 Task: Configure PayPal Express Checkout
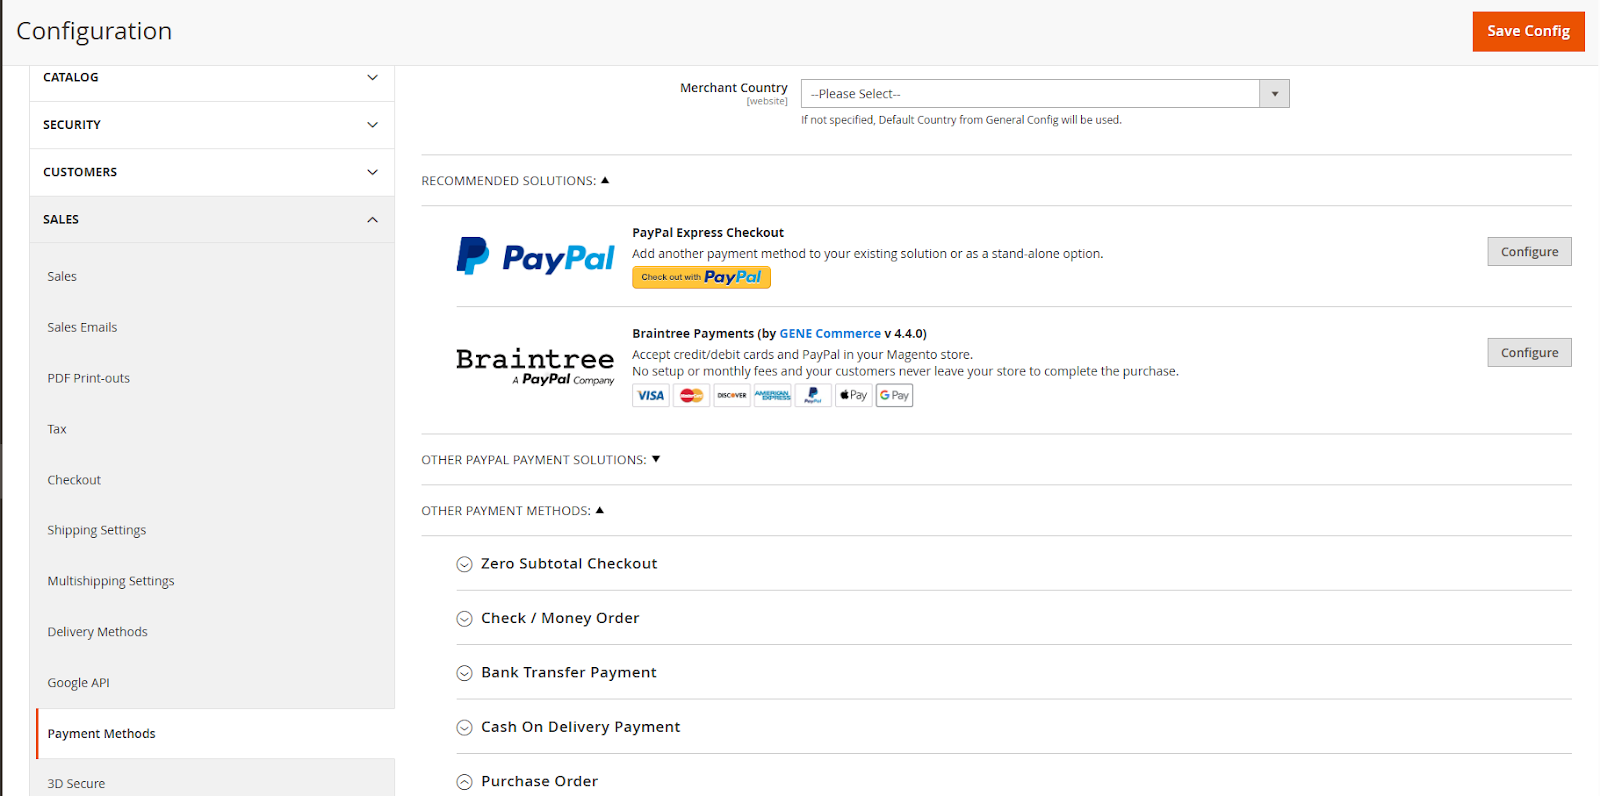pos(1529,252)
